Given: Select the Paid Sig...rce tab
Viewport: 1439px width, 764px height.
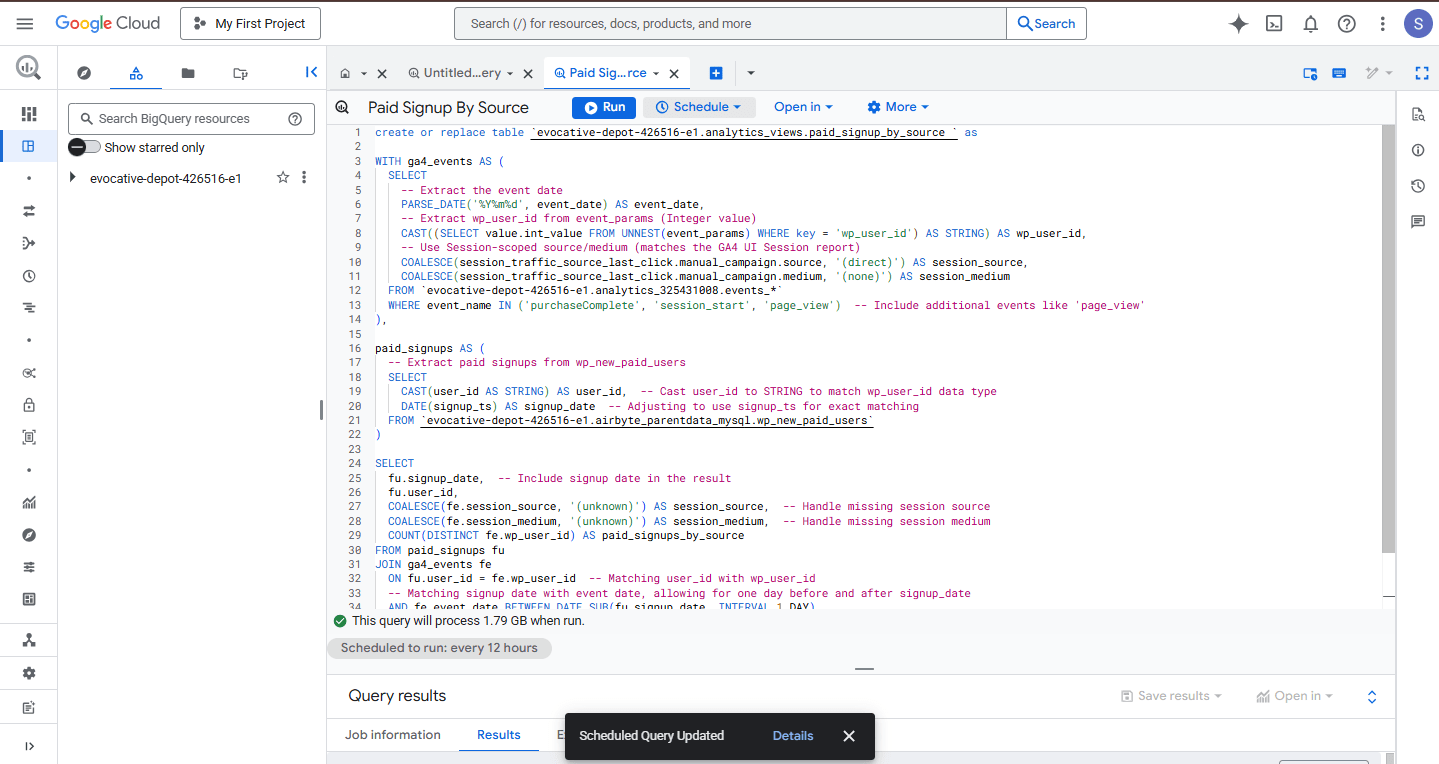Looking at the screenshot, I should (x=600, y=73).
